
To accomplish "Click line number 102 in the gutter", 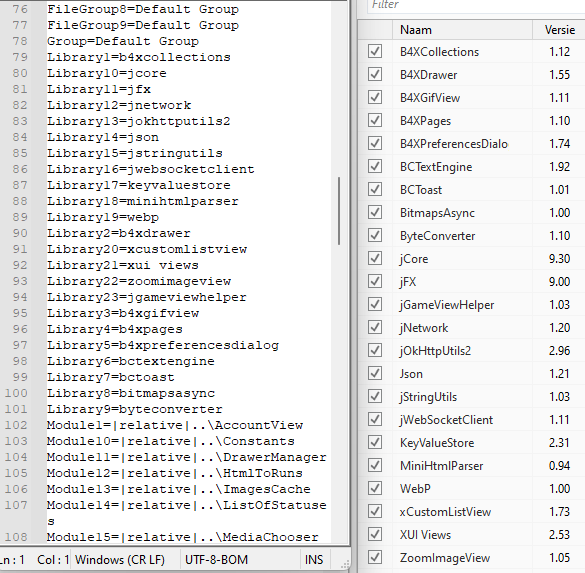I will [16, 425].
